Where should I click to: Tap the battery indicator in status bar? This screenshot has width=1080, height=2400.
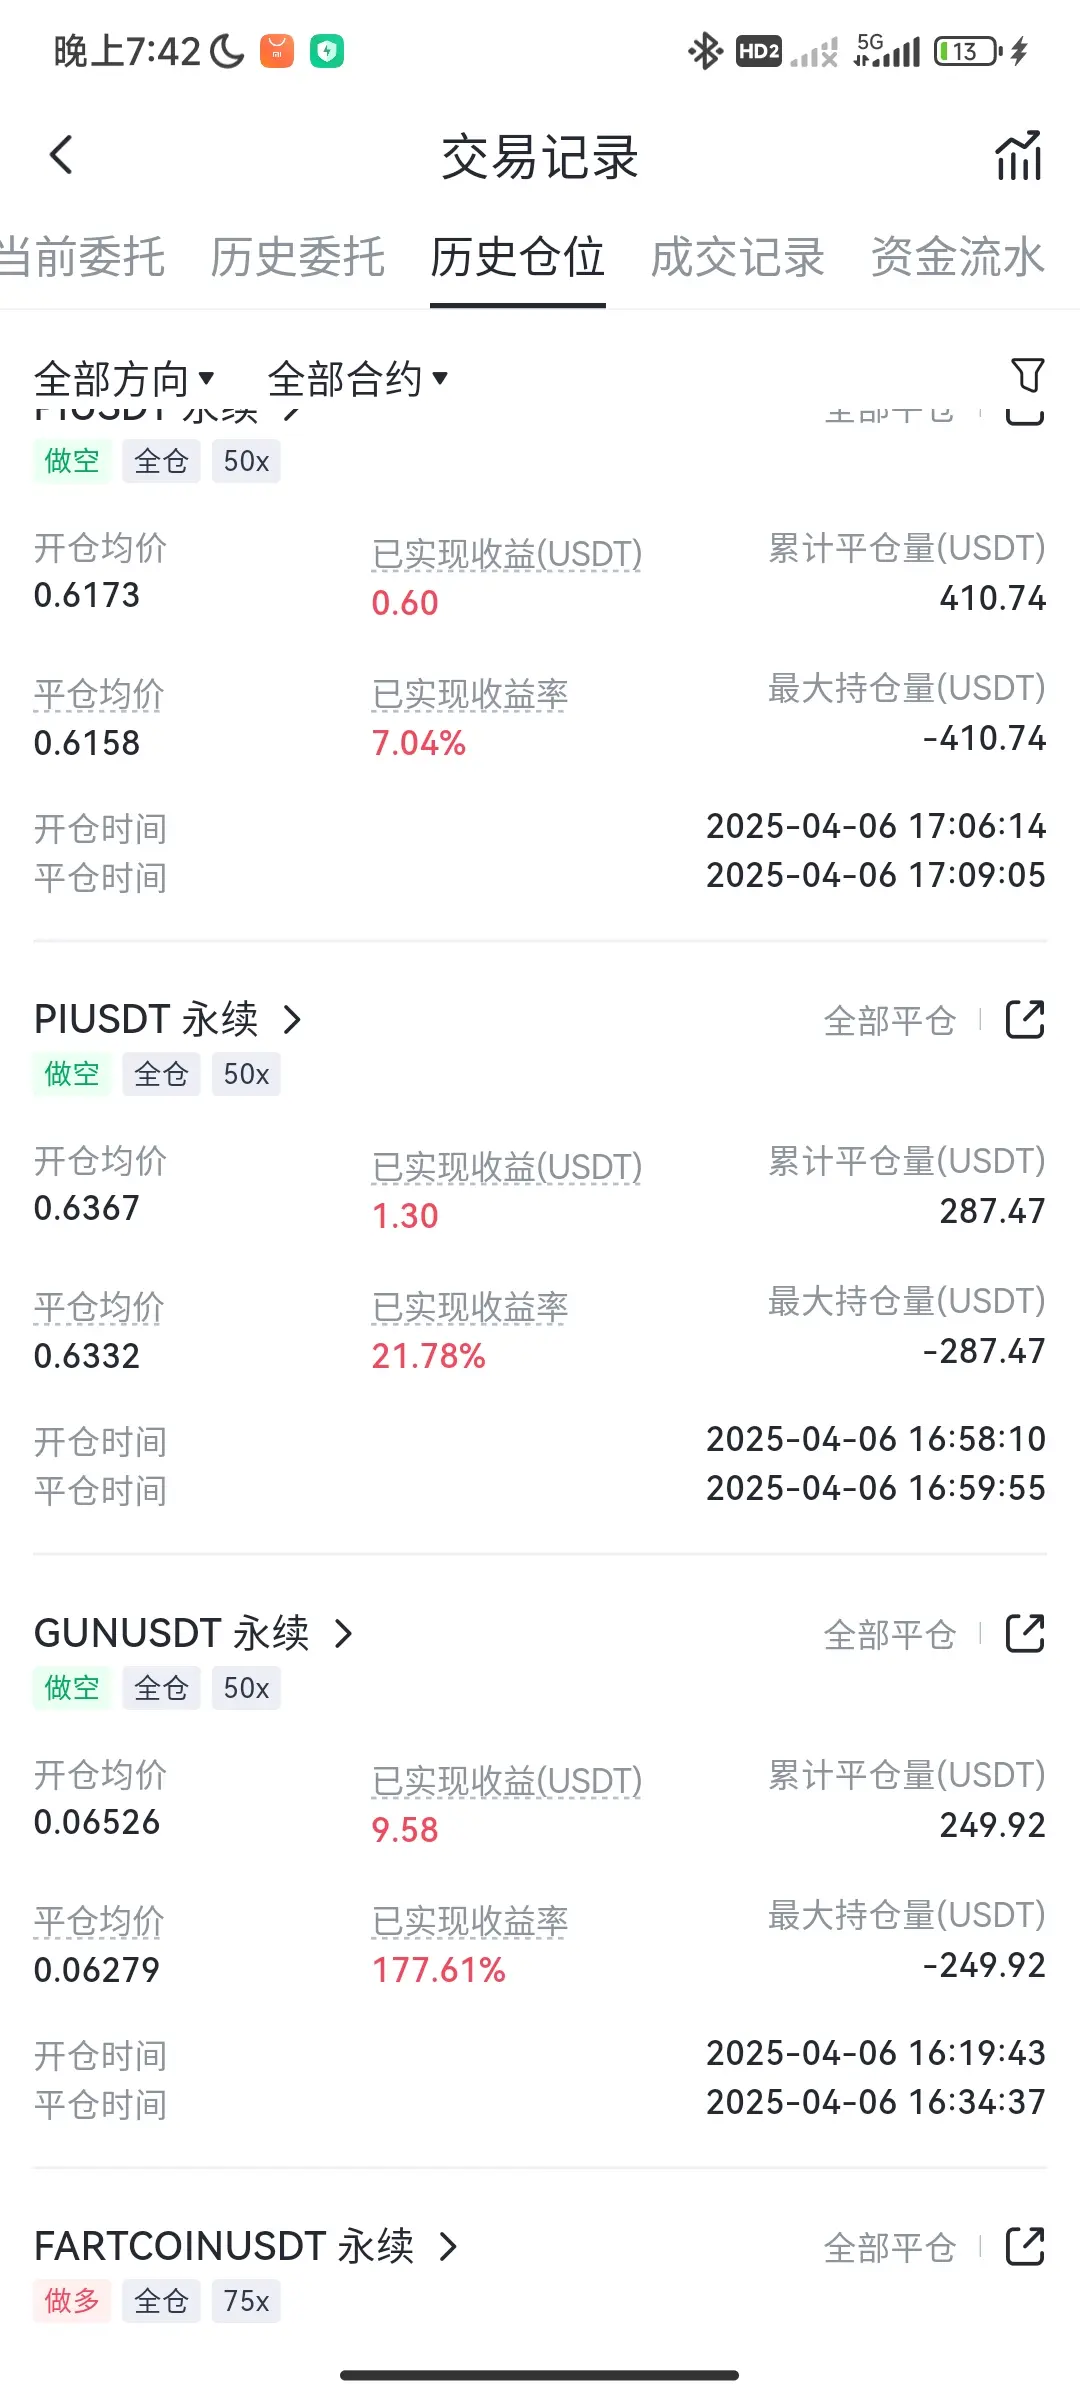pos(968,51)
